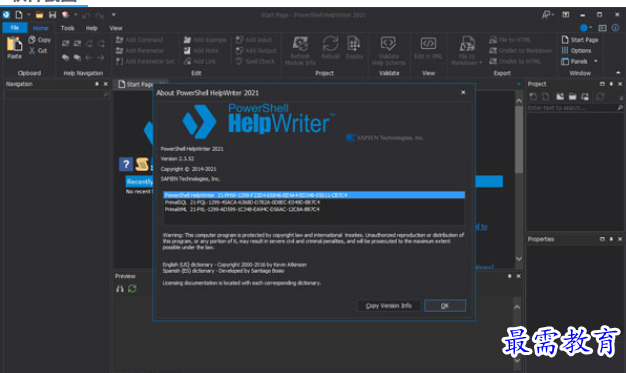Collapse the ribbon with the up arrow
This screenshot has height=373, width=626.
(618, 73)
